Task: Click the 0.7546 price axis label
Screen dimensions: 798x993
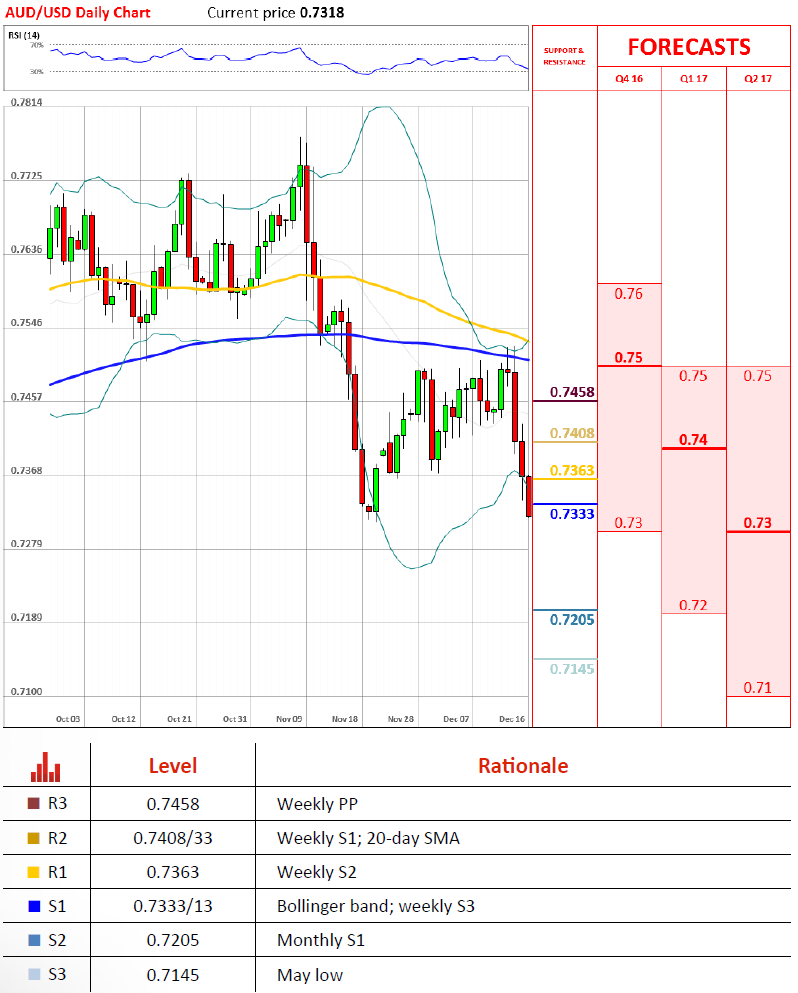Action: (27, 323)
